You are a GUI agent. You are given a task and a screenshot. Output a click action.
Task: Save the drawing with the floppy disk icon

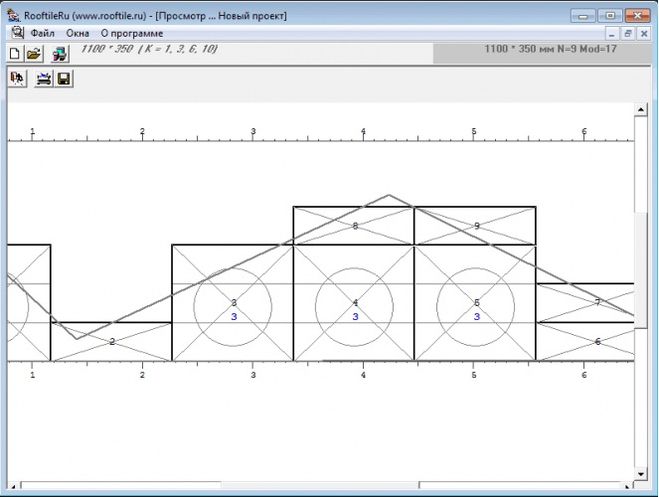tap(64, 78)
